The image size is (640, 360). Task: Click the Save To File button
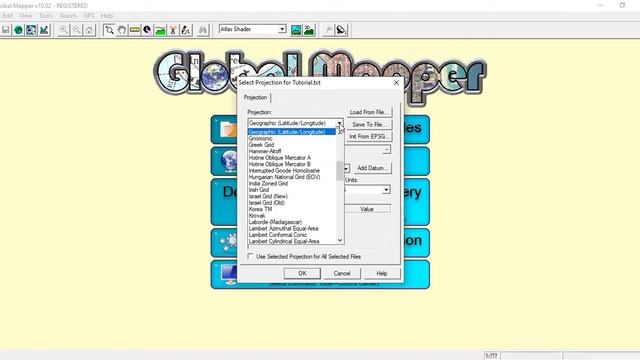(x=369, y=124)
